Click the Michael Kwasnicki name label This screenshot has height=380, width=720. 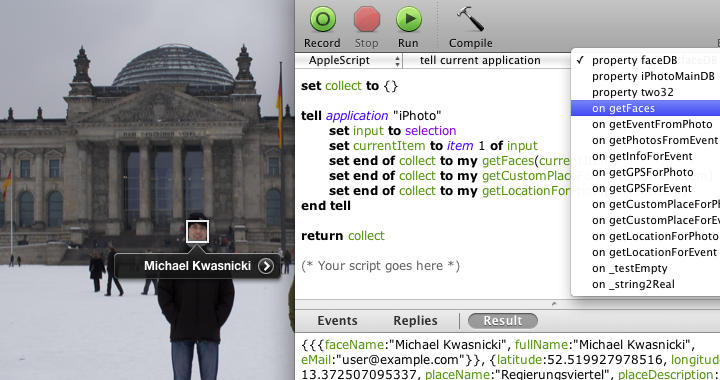pyautogui.click(x=197, y=266)
